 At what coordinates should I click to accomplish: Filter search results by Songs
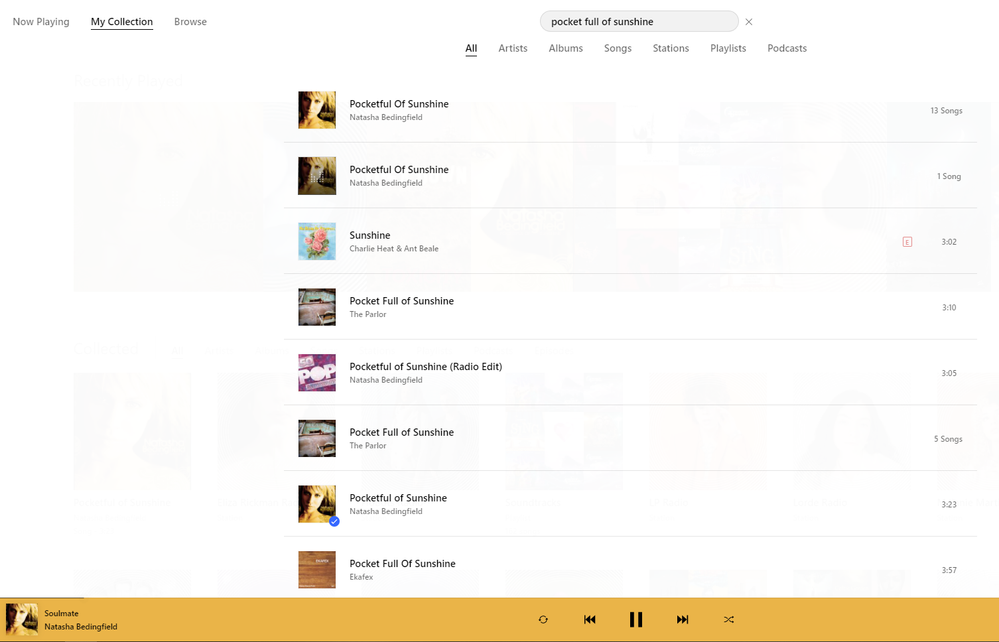pos(617,48)
